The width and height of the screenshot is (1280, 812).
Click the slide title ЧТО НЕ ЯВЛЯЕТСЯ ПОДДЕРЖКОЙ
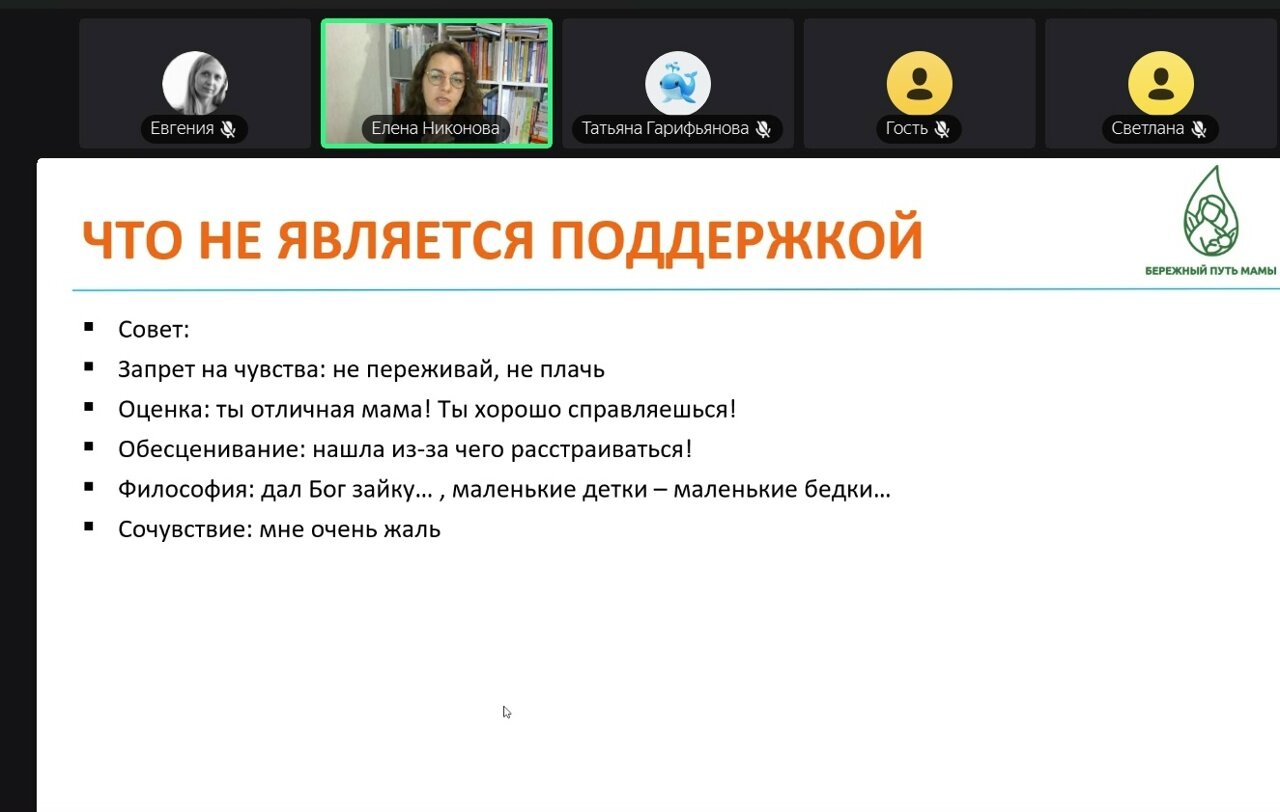pos(502,240)
